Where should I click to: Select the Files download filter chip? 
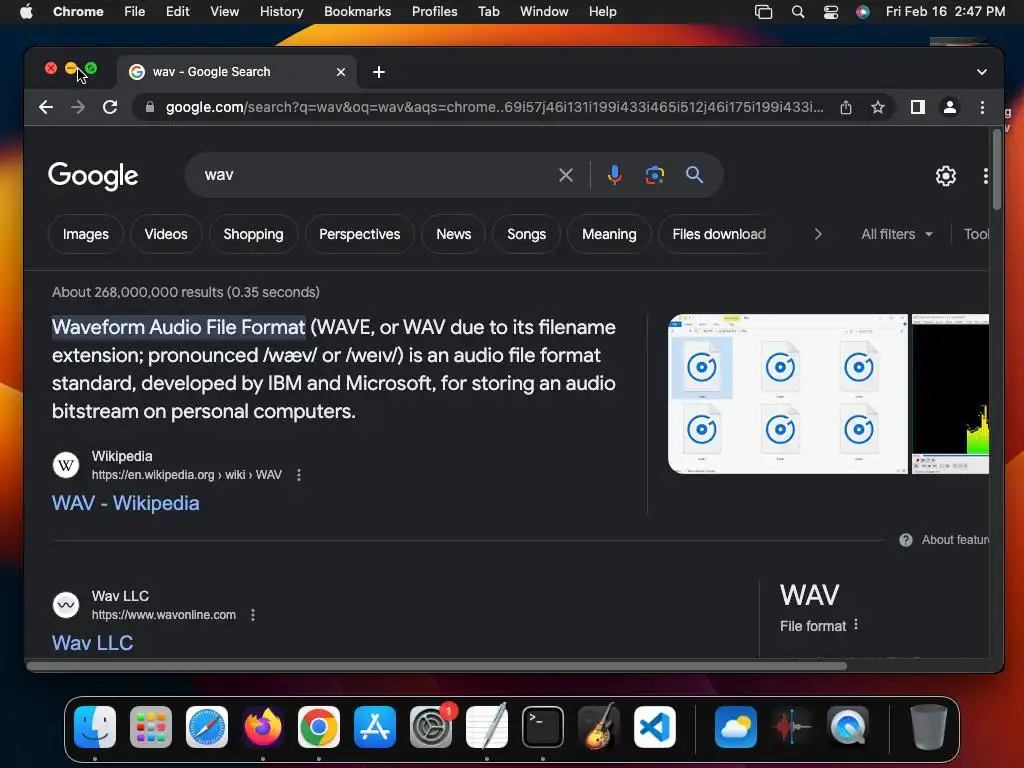click(719, 234)
